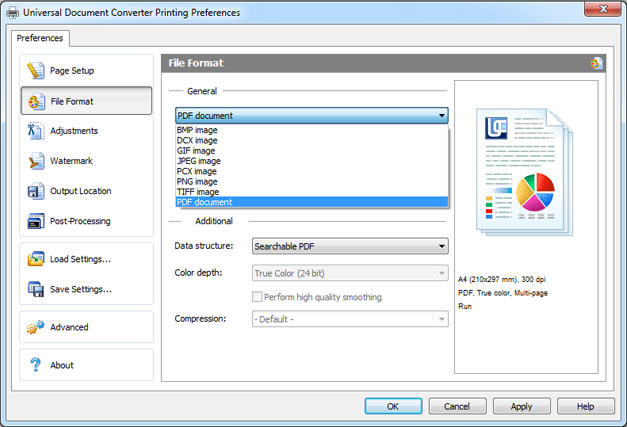Choose JPEG image from format list
The width and height of the screenshot is (627, 427).
pyautogui.click(x=199, y=161)
